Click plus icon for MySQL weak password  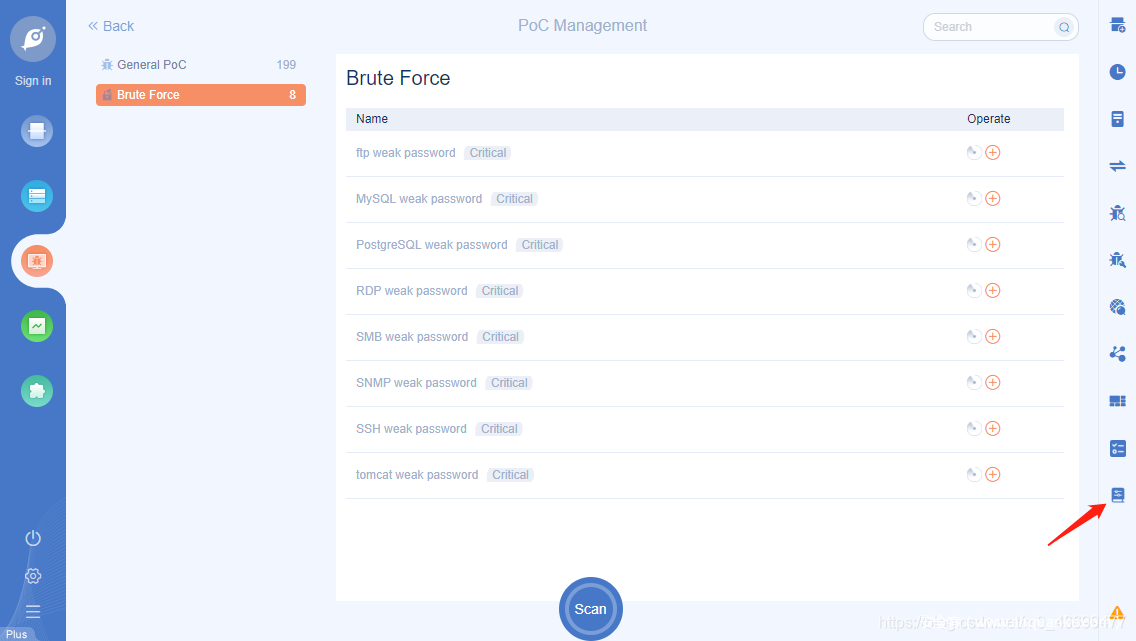(993, 199)
